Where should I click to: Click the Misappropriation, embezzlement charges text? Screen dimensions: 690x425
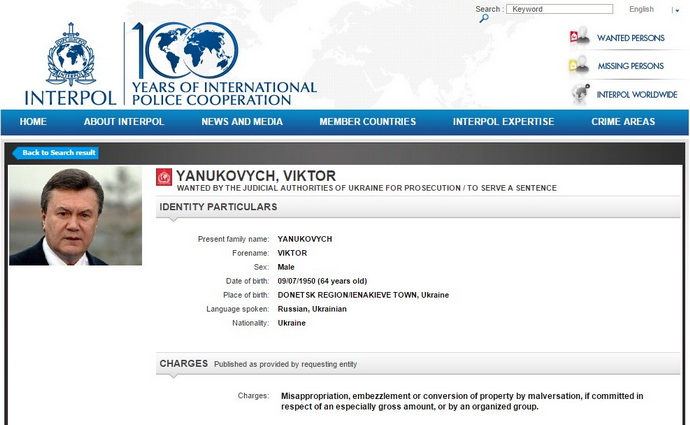coord(462,401)
